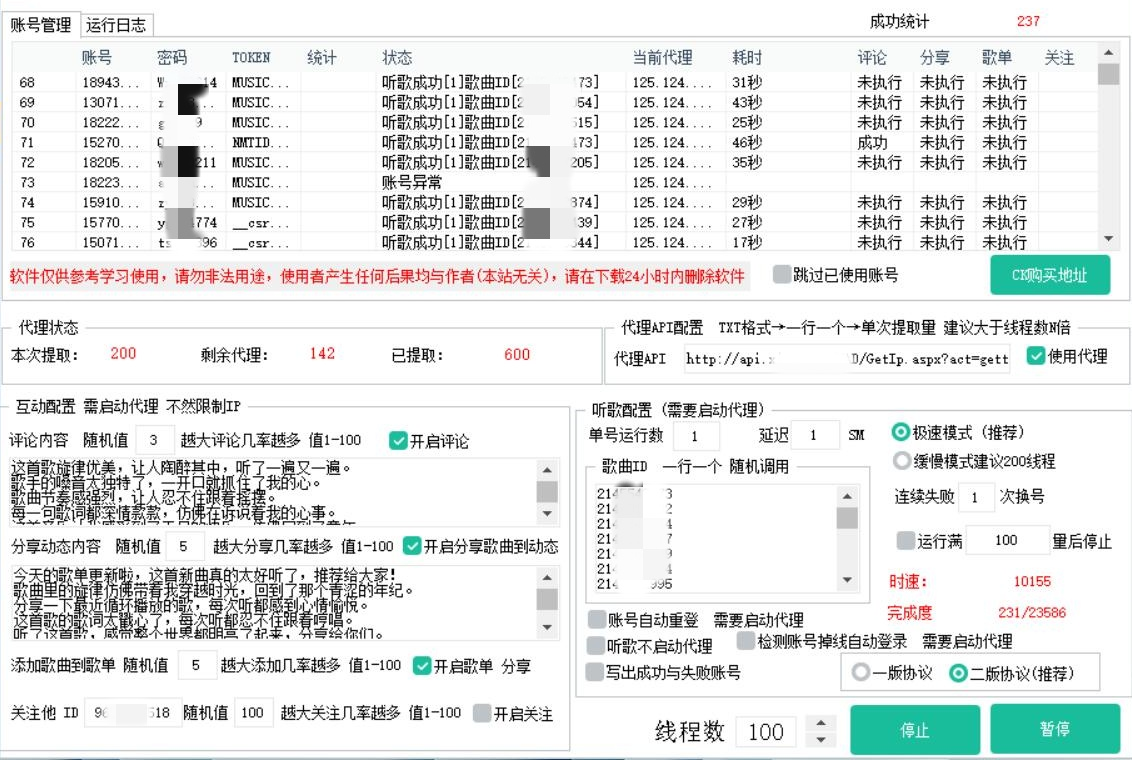Click the 停止 button
Viewport: 1132px width, 760px height.
pos(914,730)
